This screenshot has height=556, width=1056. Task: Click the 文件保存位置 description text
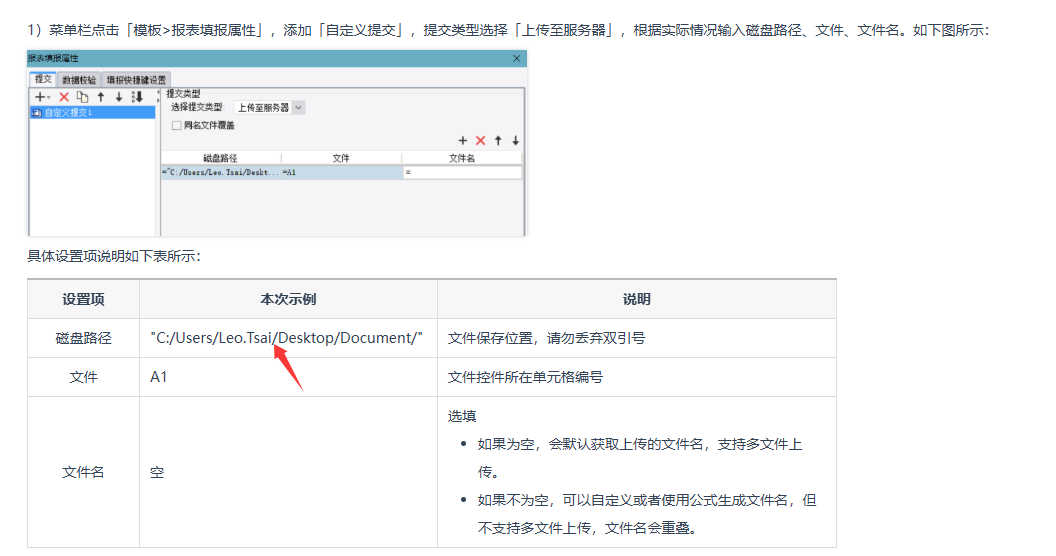point(546,338)
